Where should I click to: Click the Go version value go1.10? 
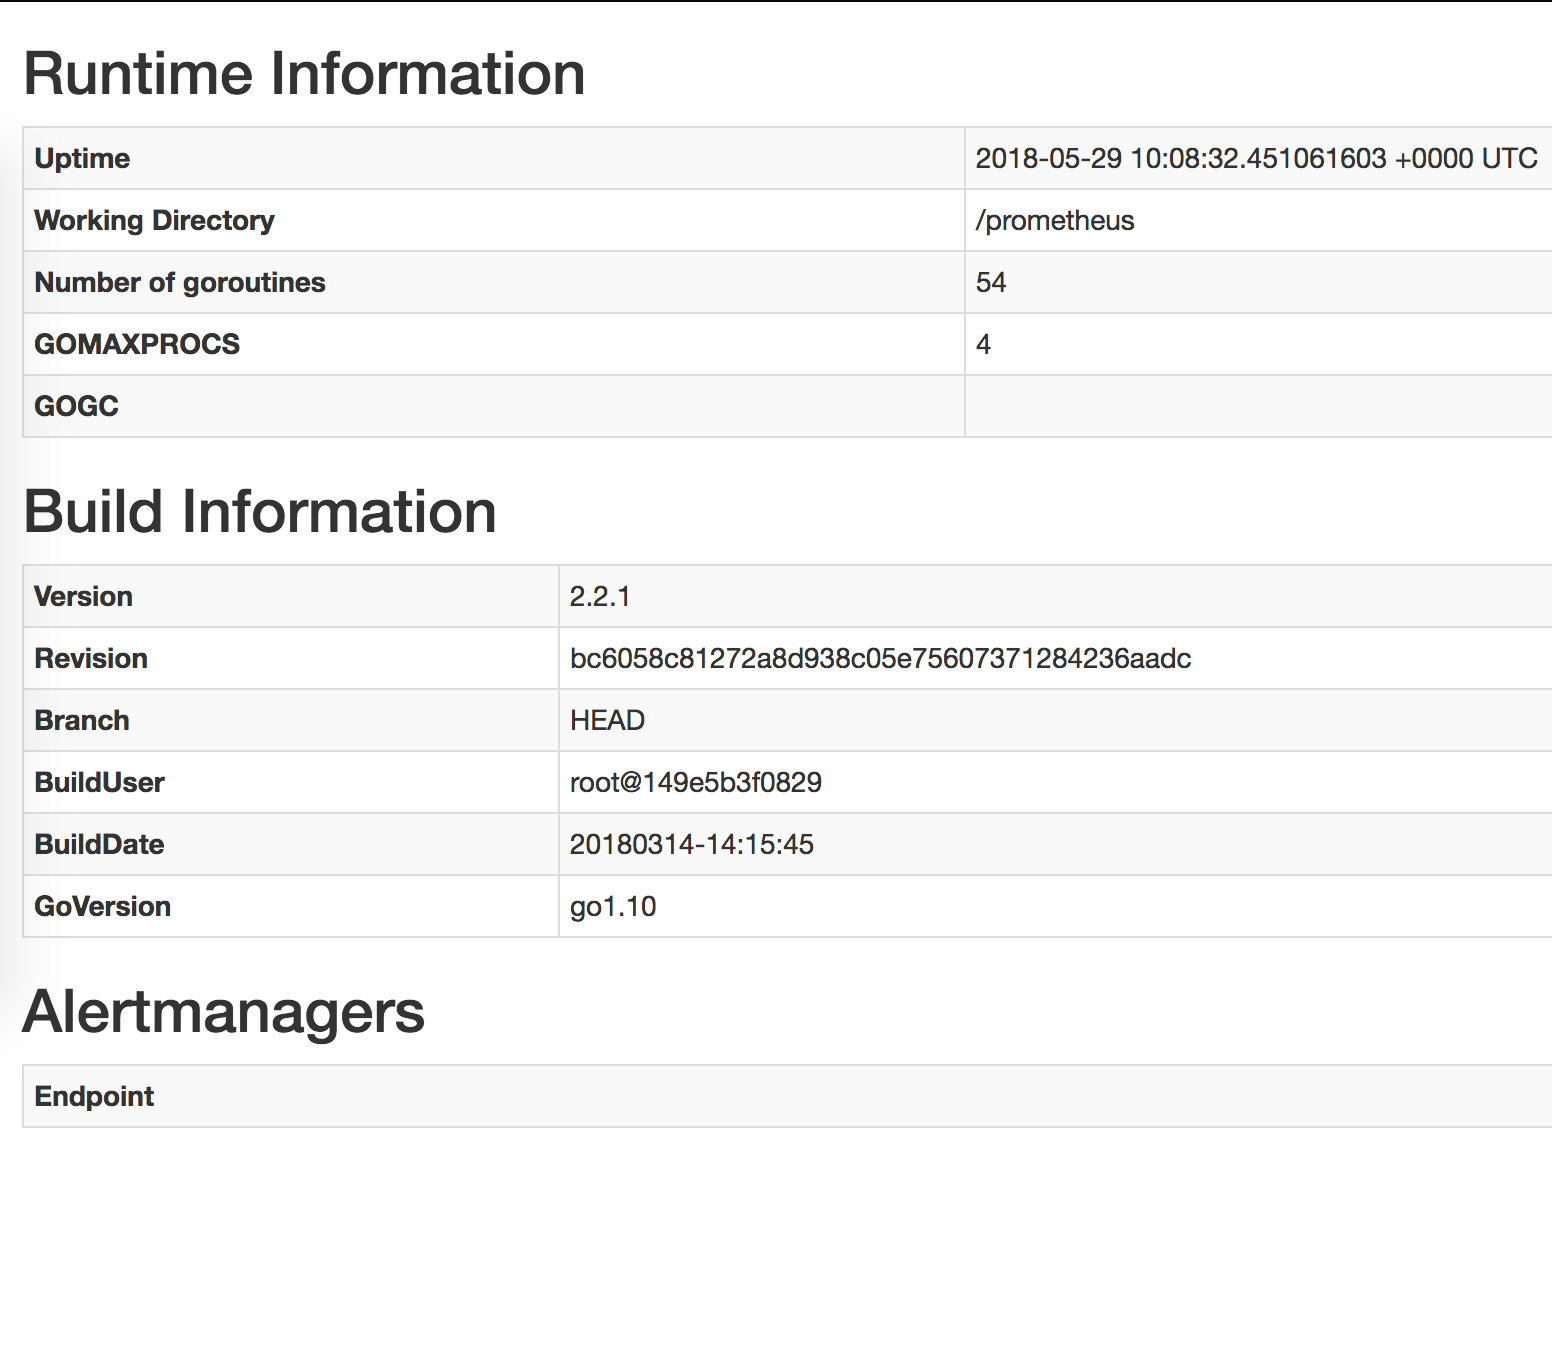pos(613,906)
